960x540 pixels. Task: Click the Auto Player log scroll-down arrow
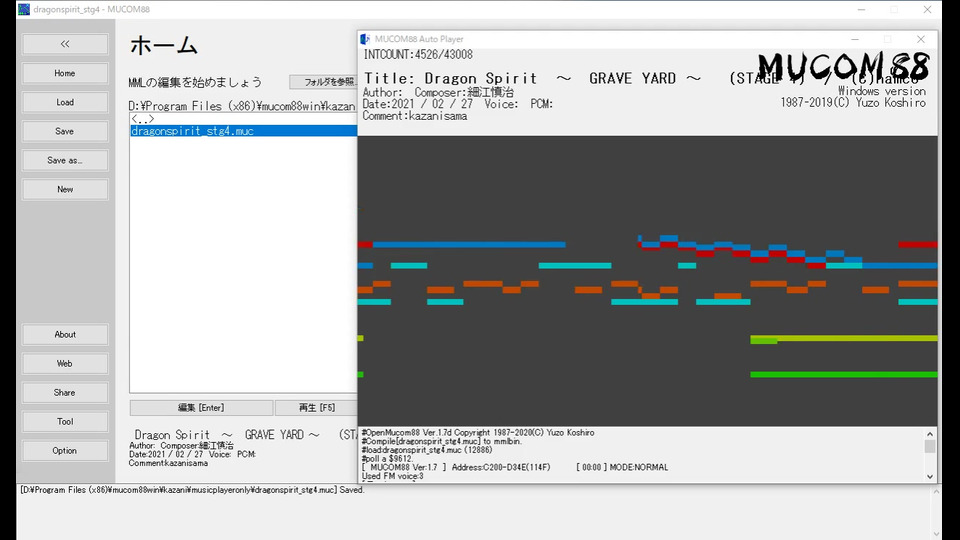coord(930,476)
